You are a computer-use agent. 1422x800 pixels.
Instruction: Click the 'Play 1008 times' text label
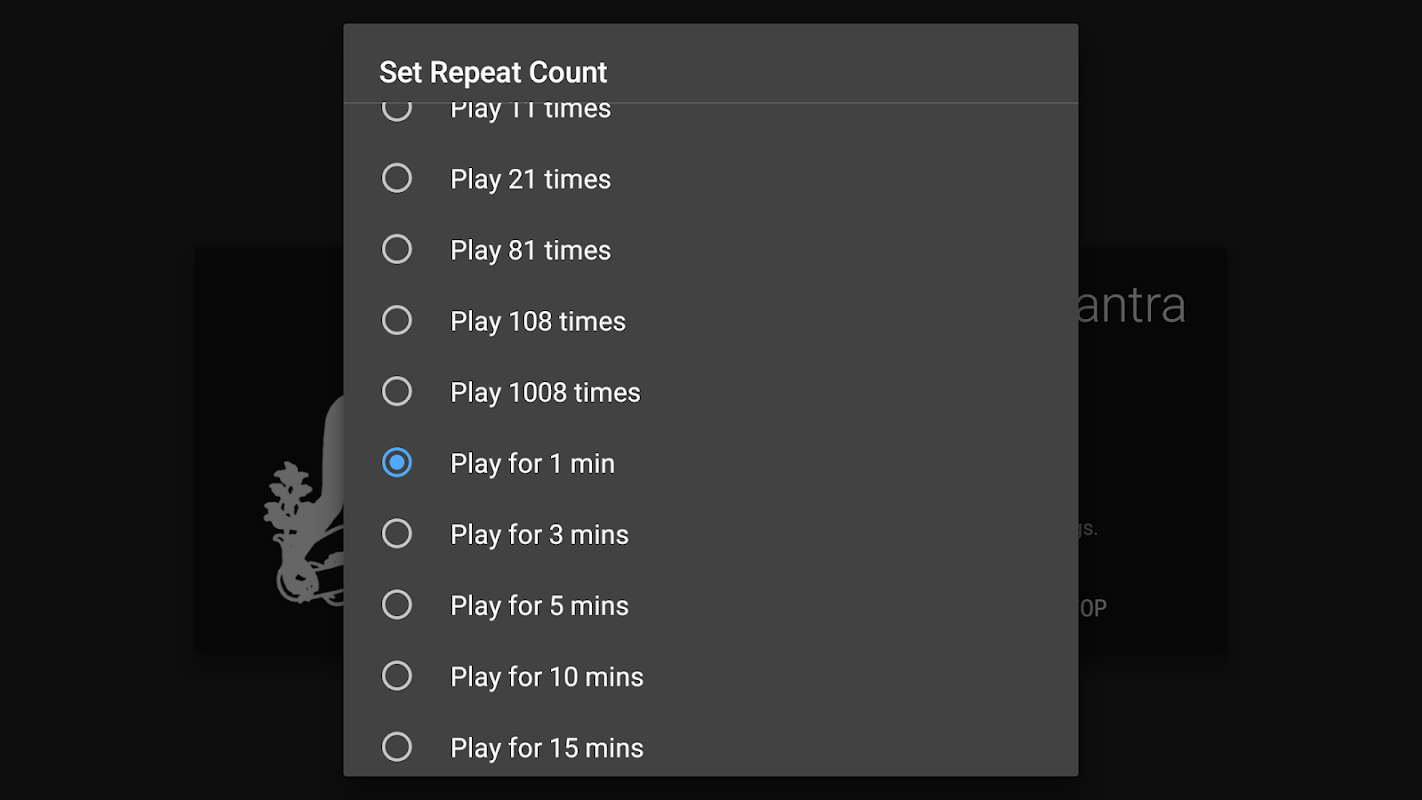545,392
